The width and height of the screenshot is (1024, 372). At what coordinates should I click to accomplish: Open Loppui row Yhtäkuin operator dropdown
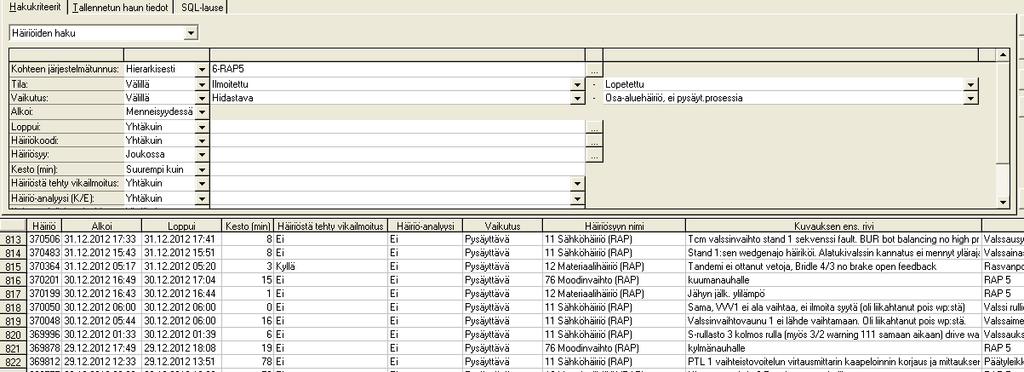[x=201, y=127]
